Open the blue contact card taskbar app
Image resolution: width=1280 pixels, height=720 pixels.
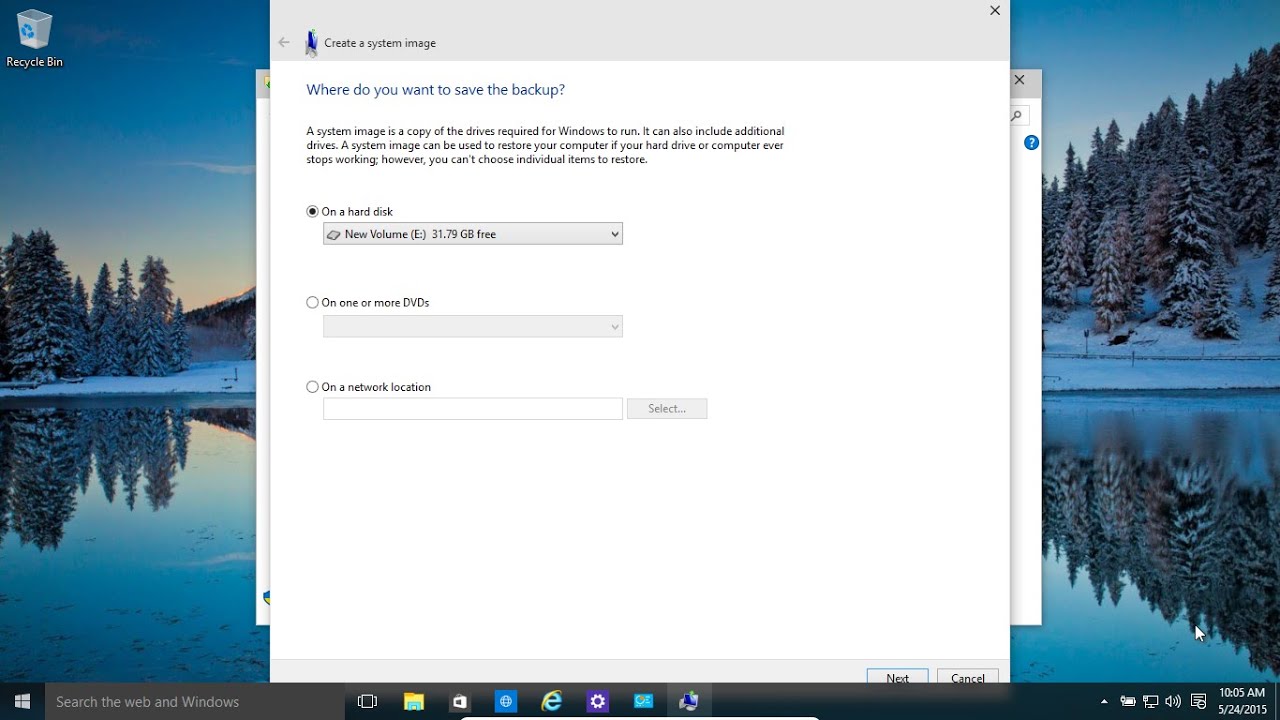click(x=644, y=702)
